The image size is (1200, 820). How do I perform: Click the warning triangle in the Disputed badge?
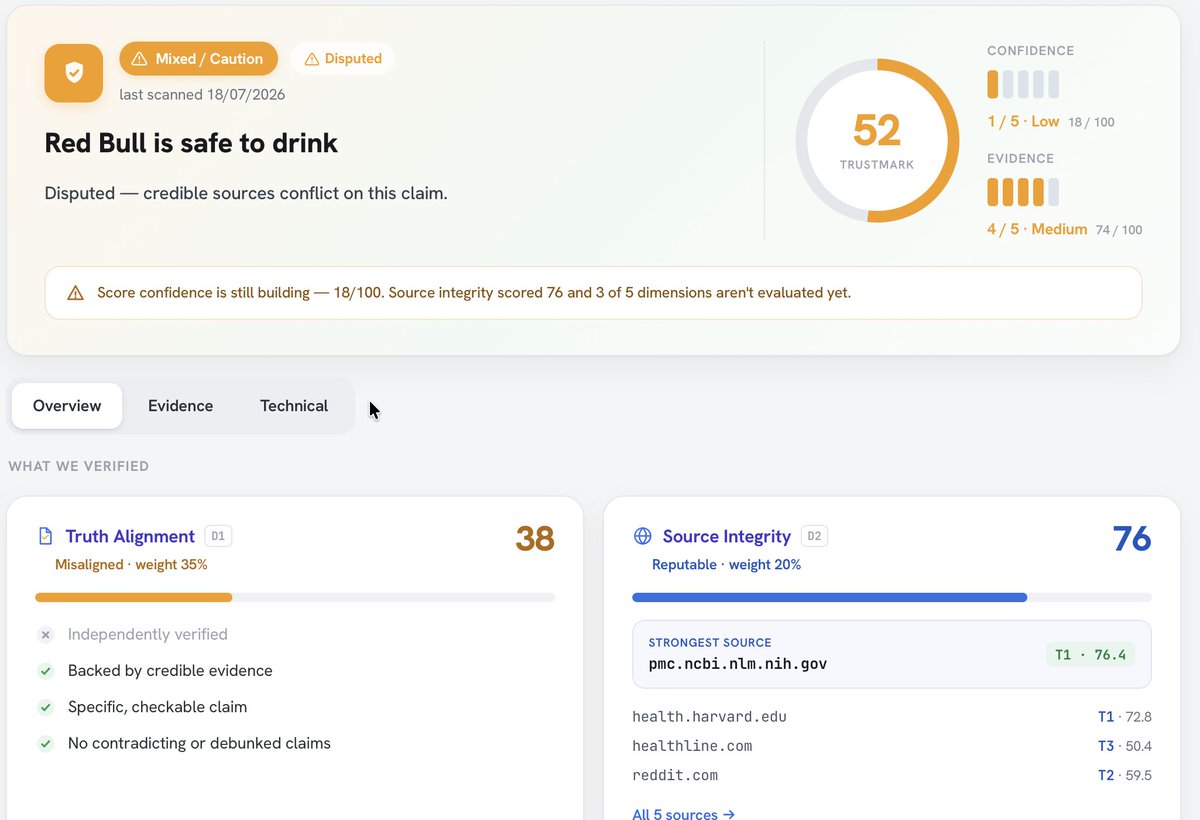[312, 59]
